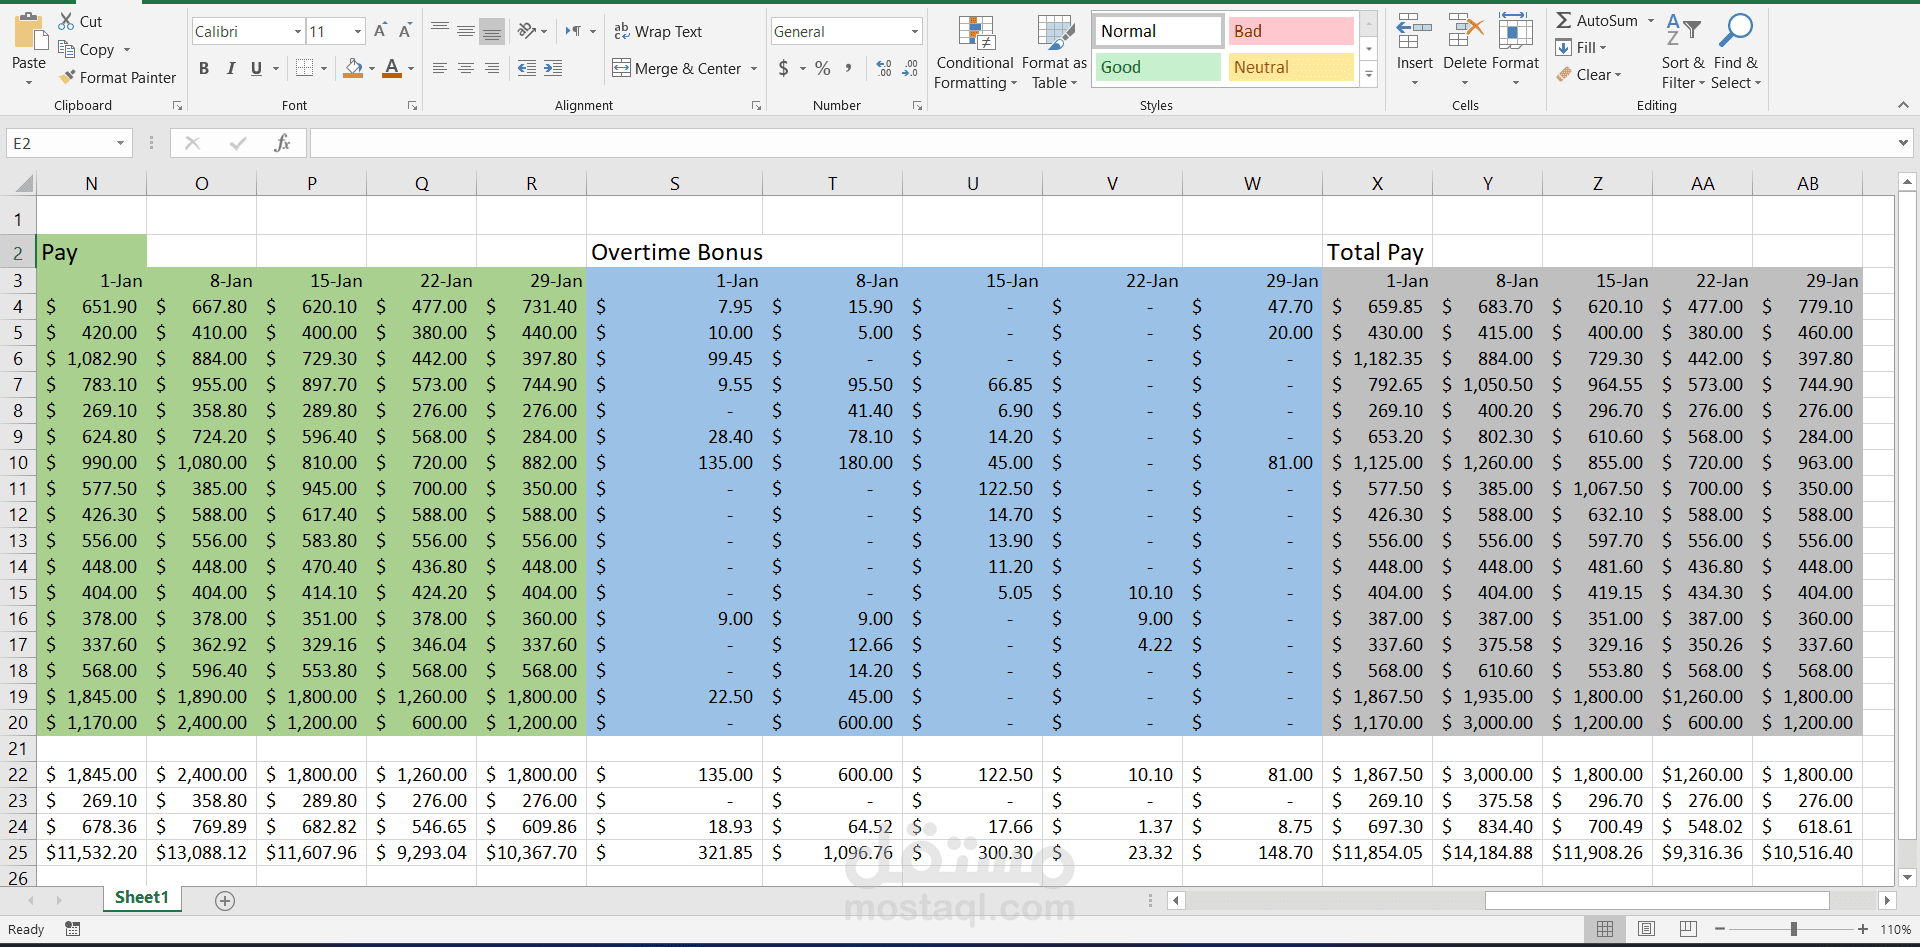Toggle bottom vertical alignment
This screenshot has height=947, width=1920.
[492, 31]
